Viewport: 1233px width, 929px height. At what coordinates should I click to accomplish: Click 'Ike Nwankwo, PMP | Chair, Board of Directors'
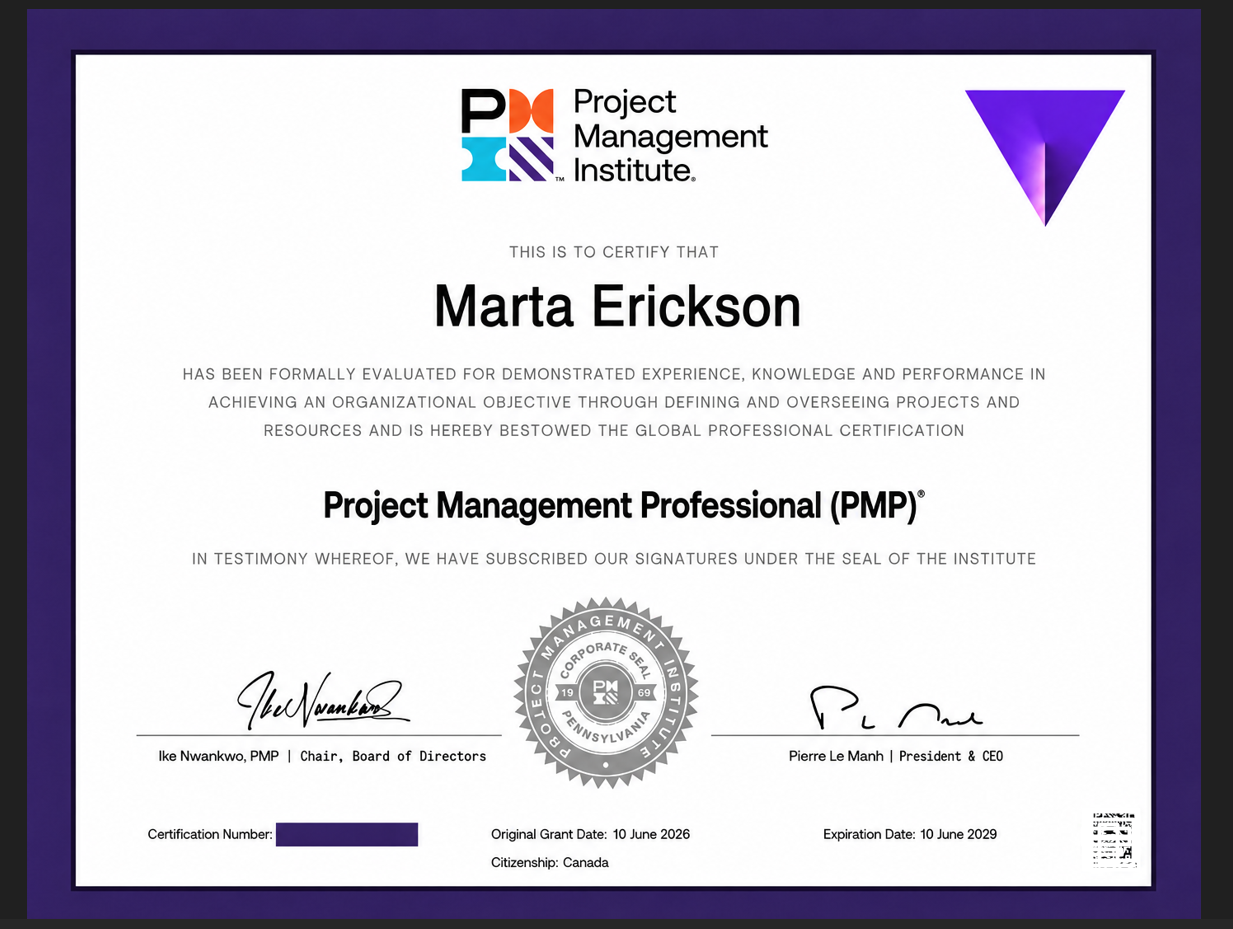coord(322,756)
